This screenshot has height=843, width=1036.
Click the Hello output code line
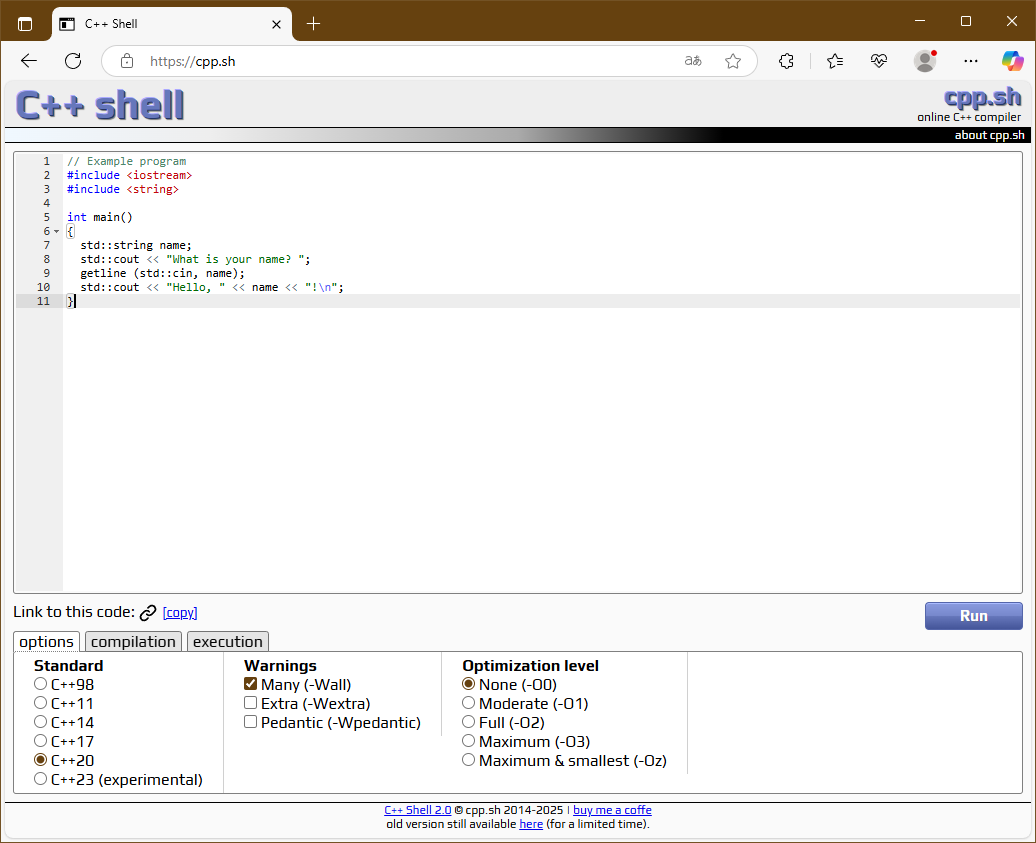pos(211,287)
